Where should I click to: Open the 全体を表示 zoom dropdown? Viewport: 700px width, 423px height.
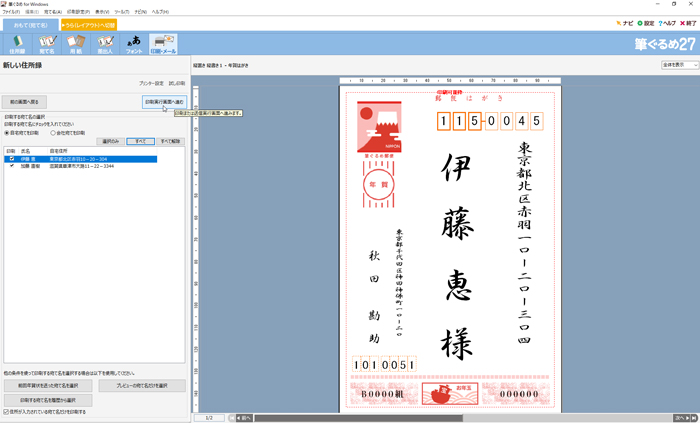(679, 65)
